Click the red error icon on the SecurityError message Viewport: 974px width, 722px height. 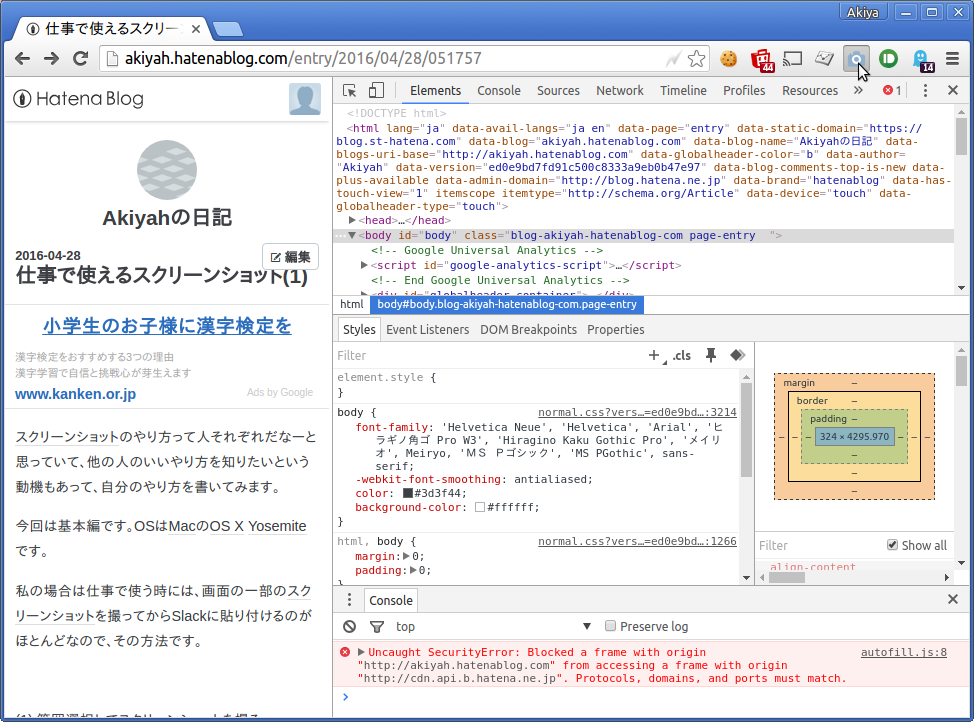click(345, 652)
